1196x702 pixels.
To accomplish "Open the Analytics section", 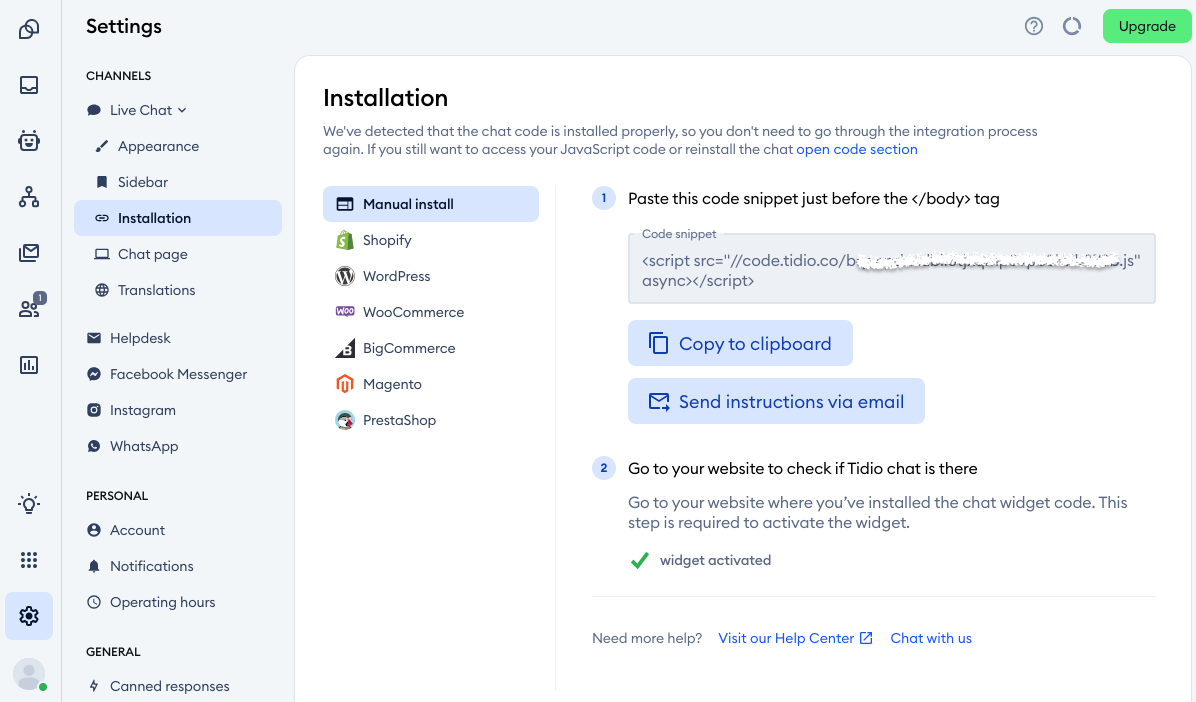I will click(28, 365).
